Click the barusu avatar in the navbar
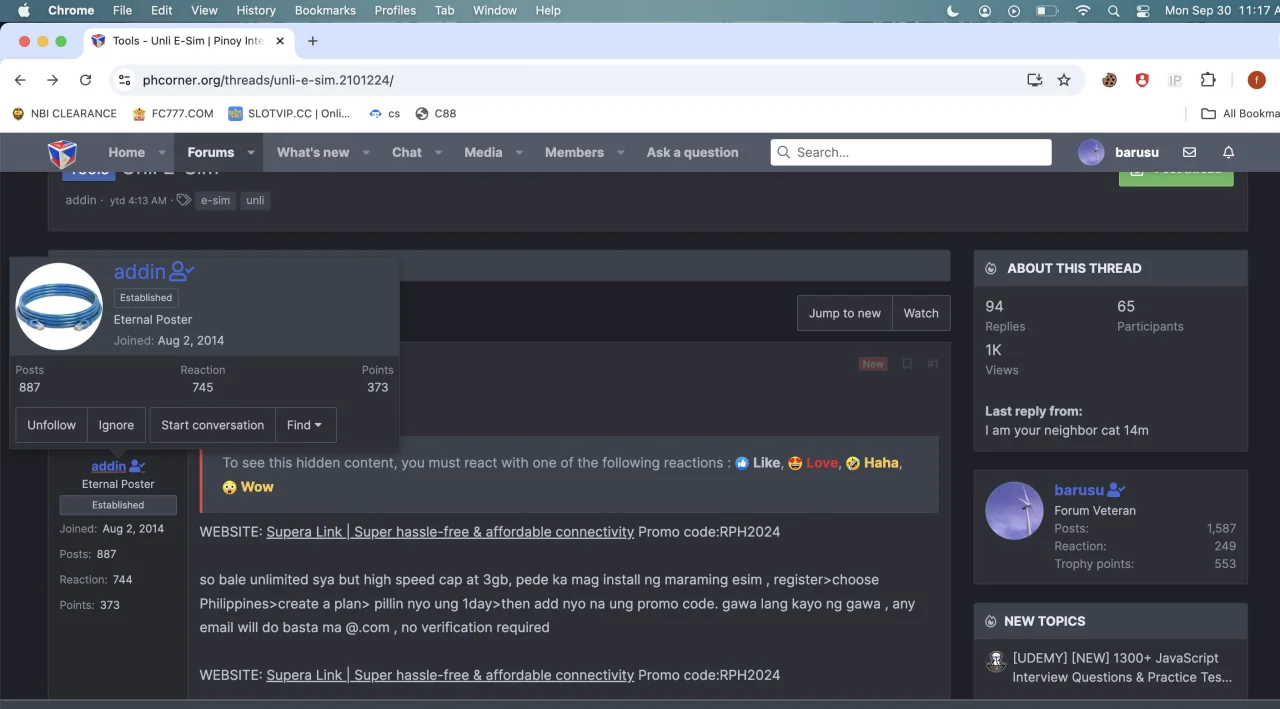Screen dimensions: 1280x709 1091,152
